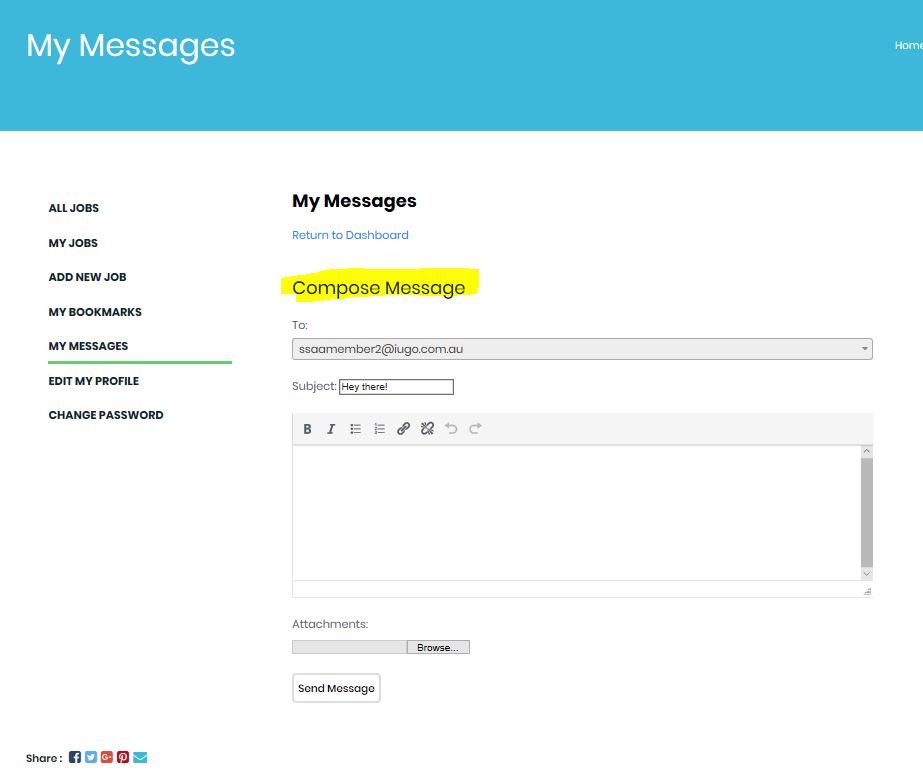Share via the Google Plus icon
The height and width of the screenshot is (778, 923).
tap(107, 758)
